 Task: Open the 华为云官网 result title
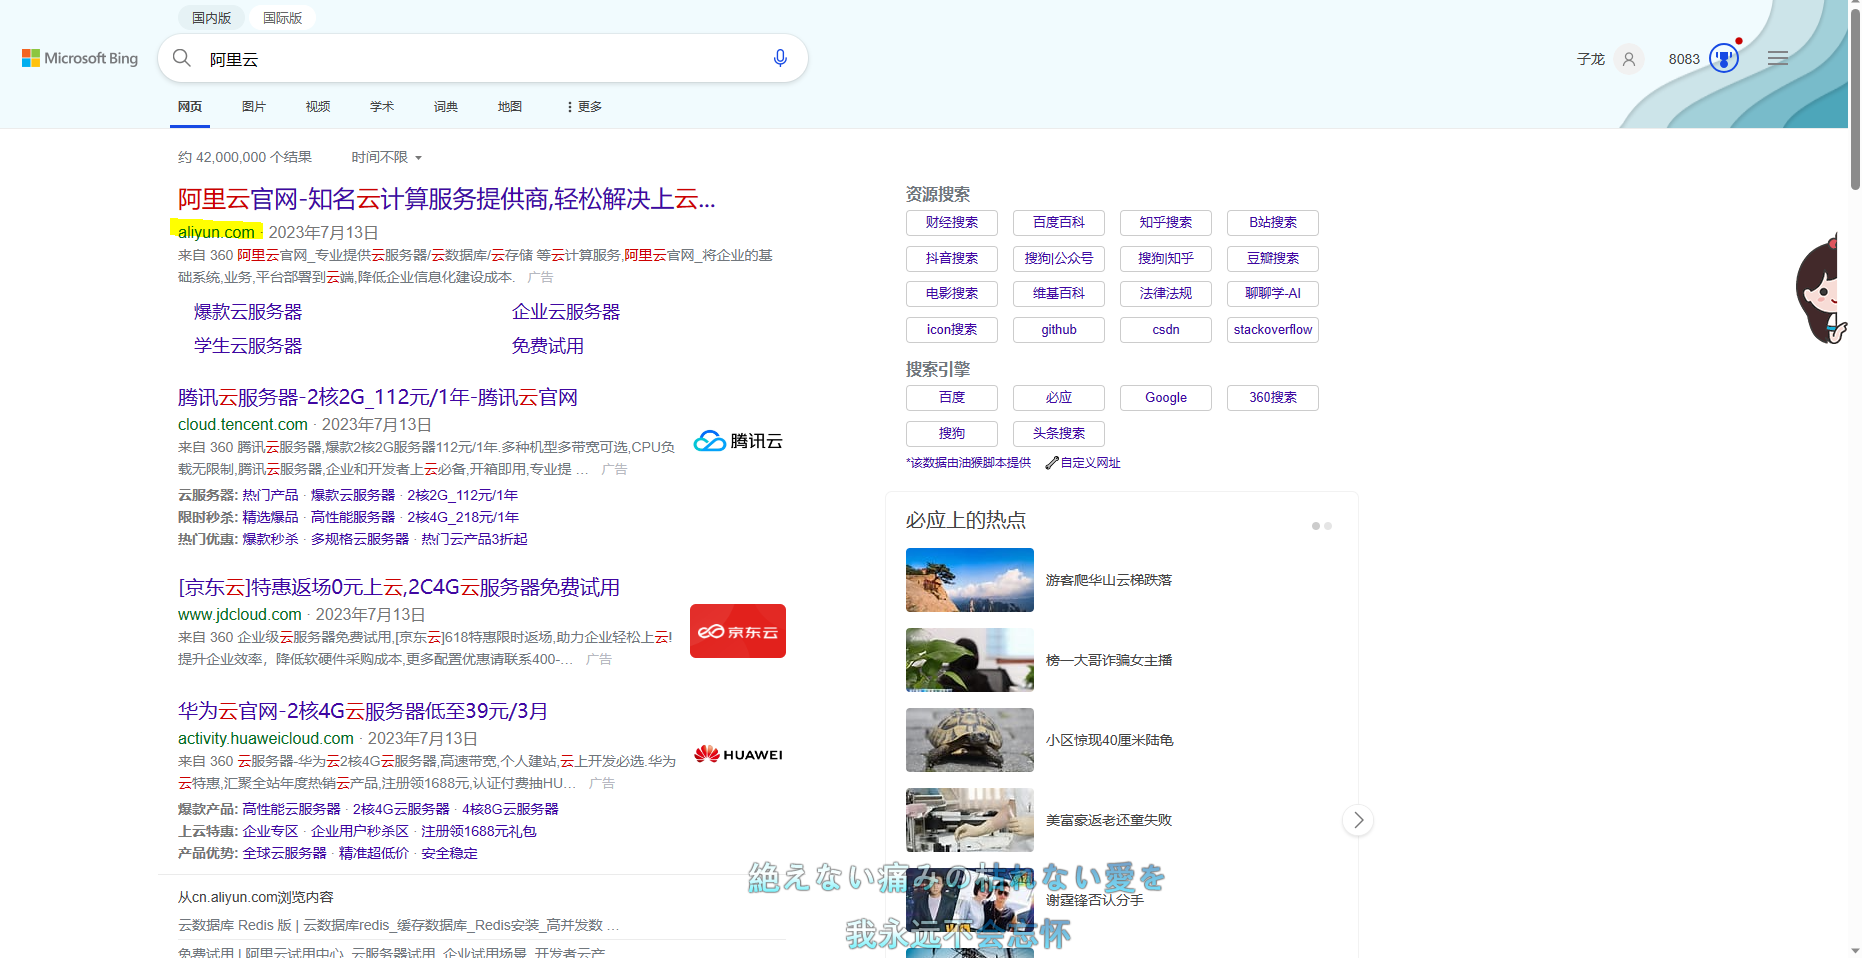(x=363, y=711)
